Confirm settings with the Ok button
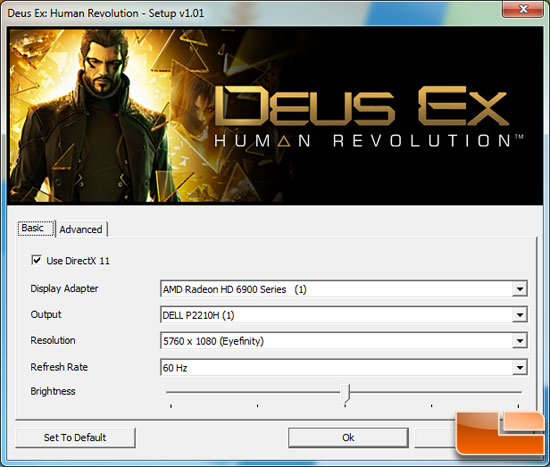Screen dimensions: 550x467 [348, 438]
